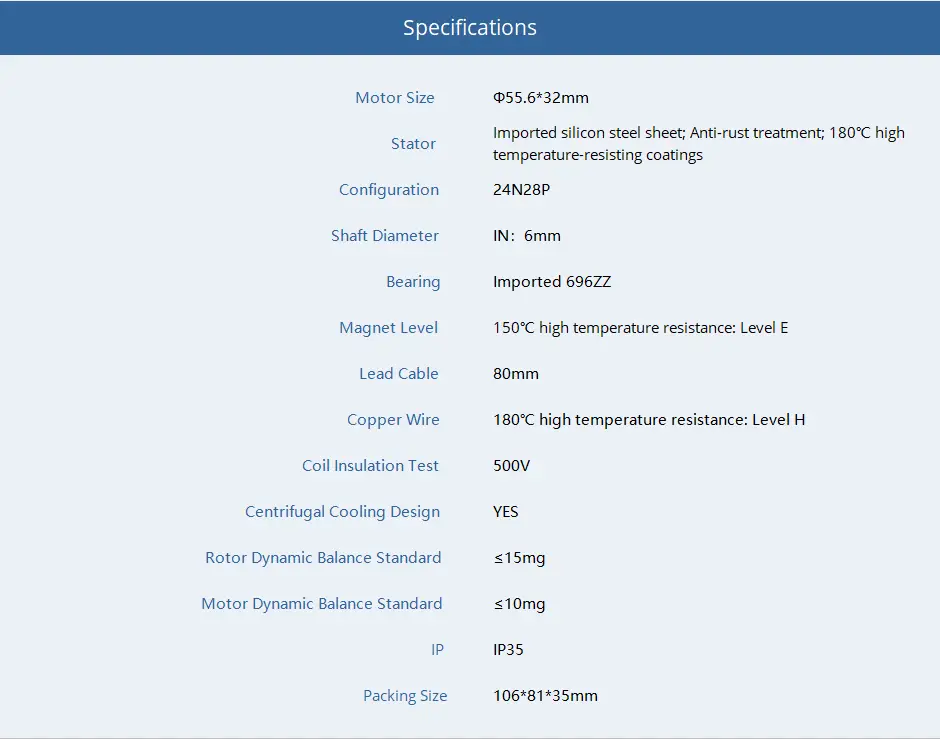
Task: Click the Coil Insulation Test label
Action: coord(370,466)
